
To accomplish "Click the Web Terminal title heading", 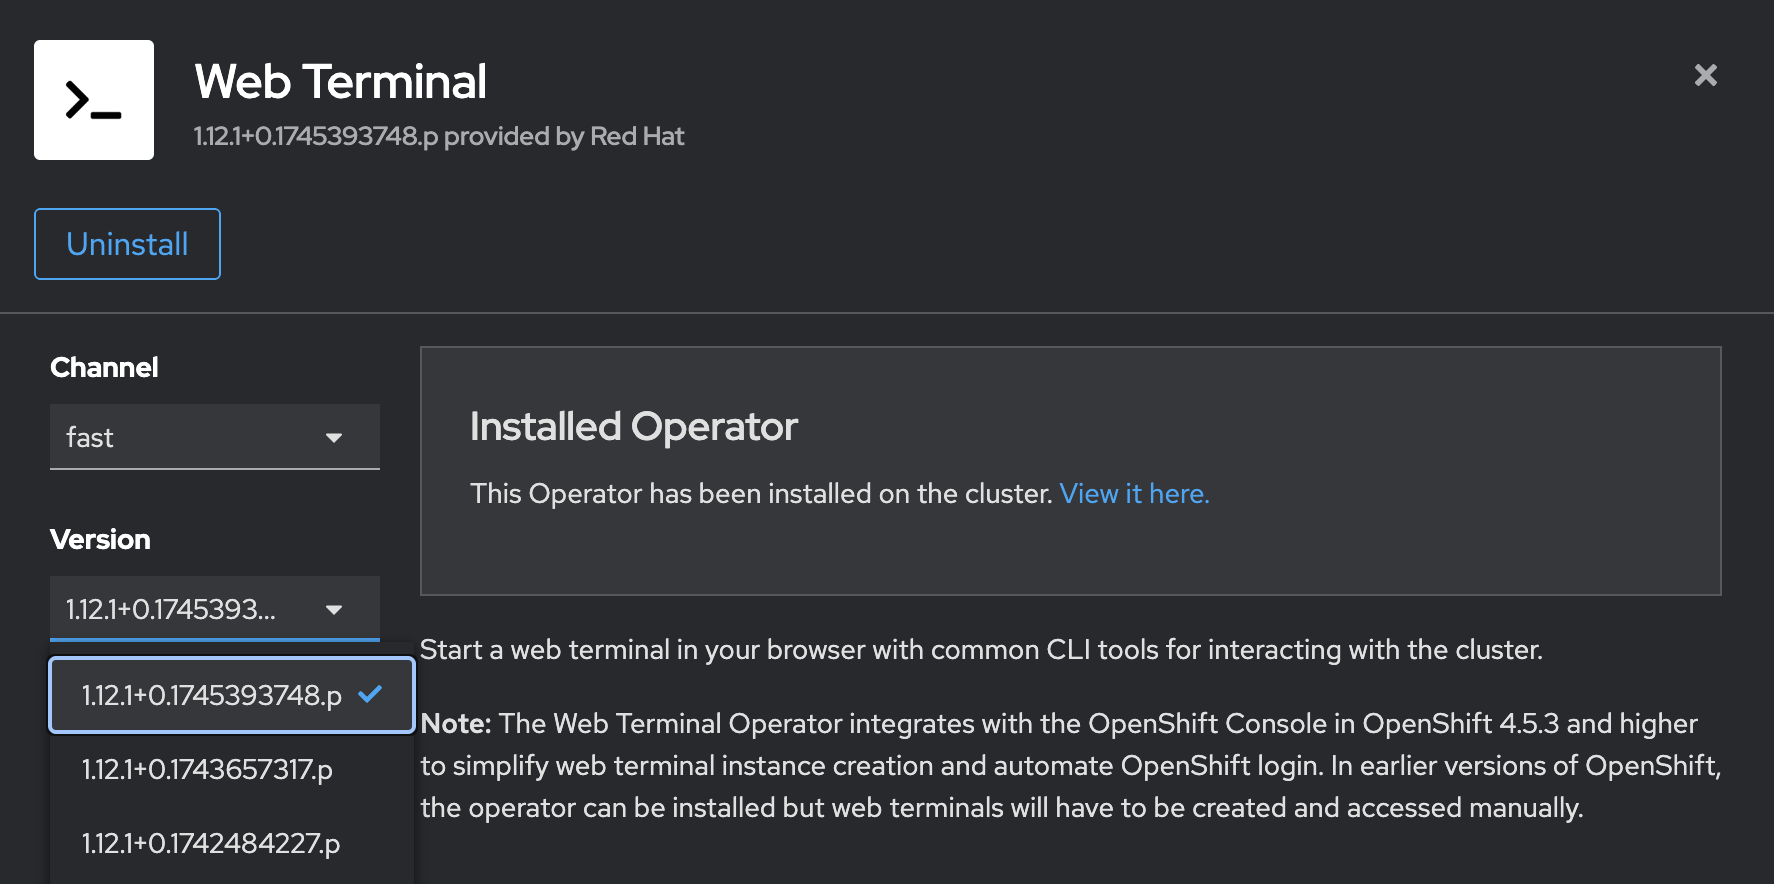I will [x=340, y=82].
